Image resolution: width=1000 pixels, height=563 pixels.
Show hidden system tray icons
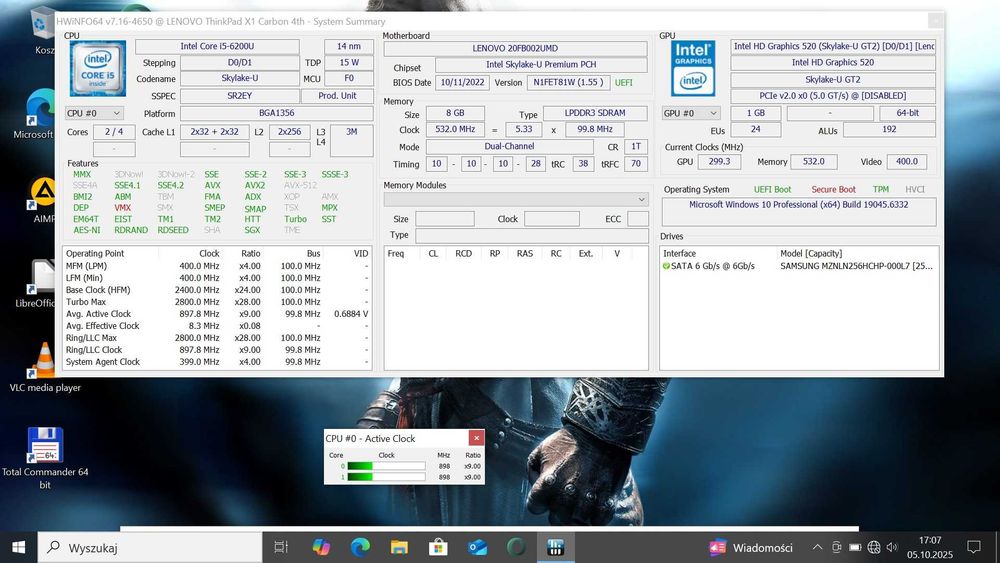tap(817, 547)
